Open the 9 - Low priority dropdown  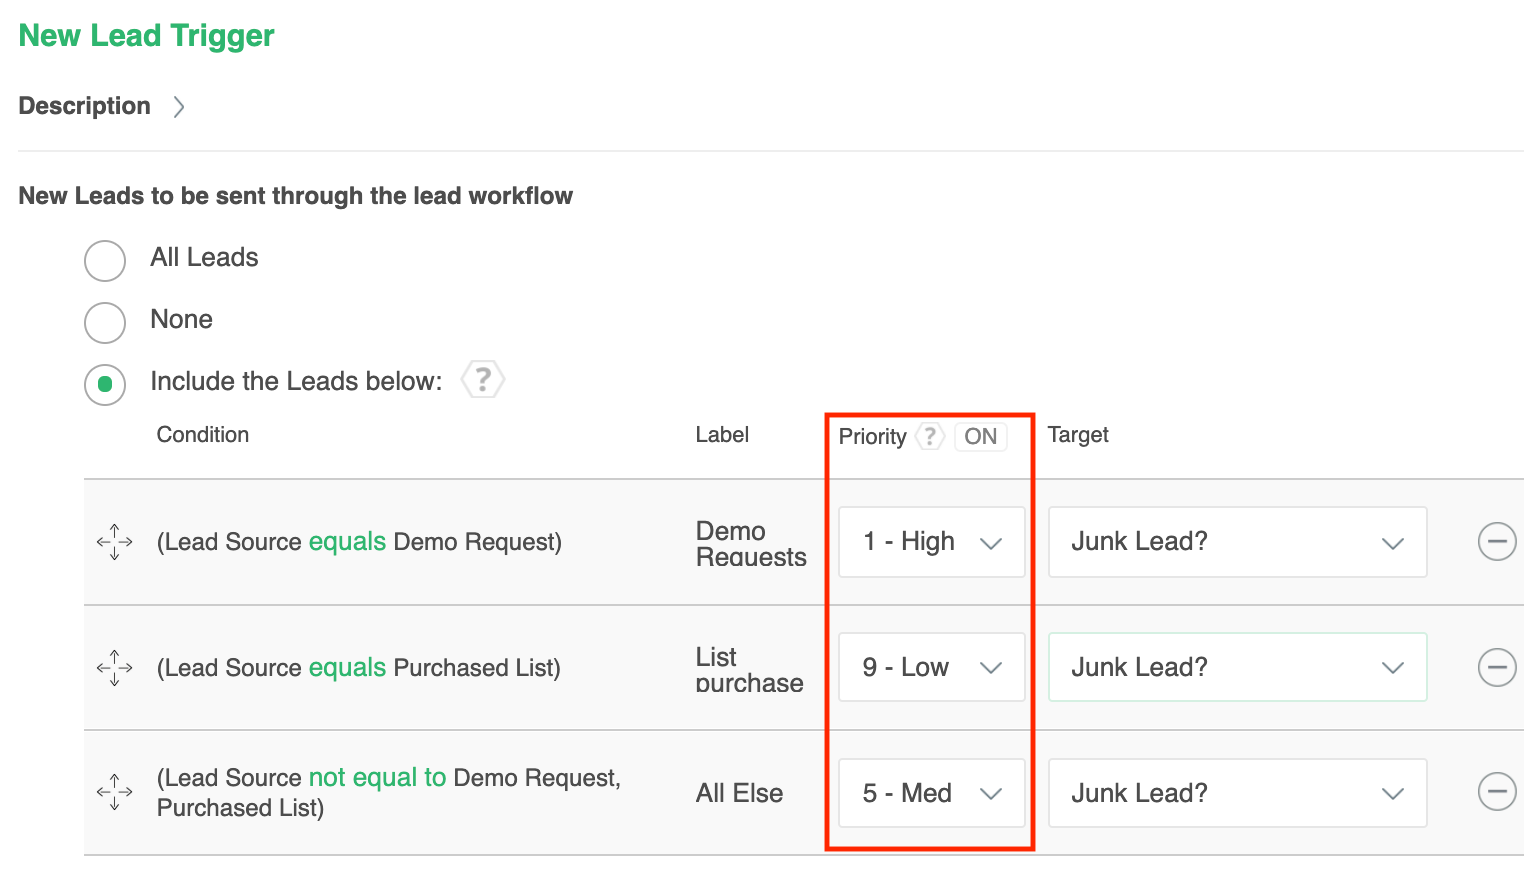coord(931,667)
